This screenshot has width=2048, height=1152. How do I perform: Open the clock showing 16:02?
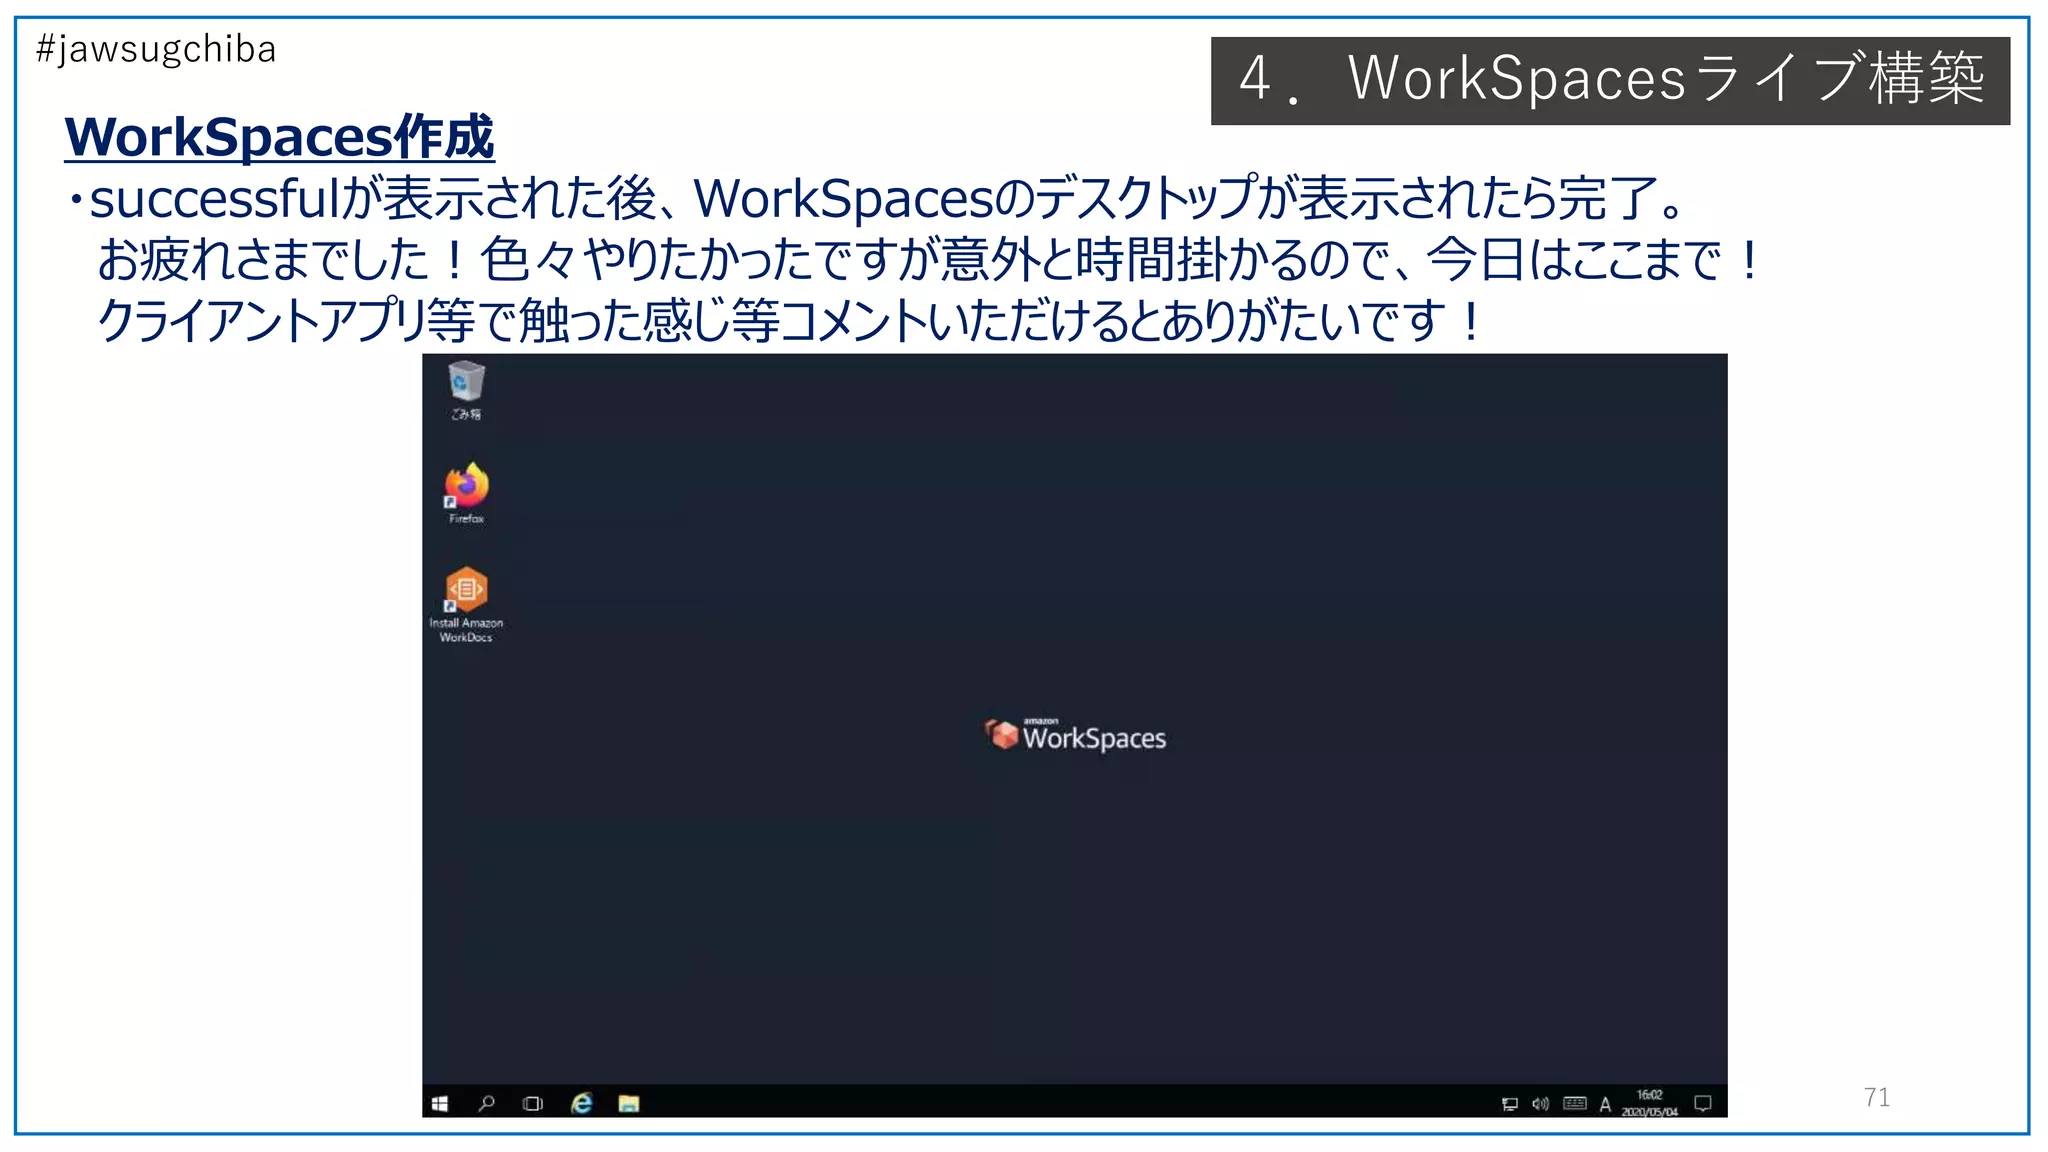pyautogui.click(x=1650, y=1103)
